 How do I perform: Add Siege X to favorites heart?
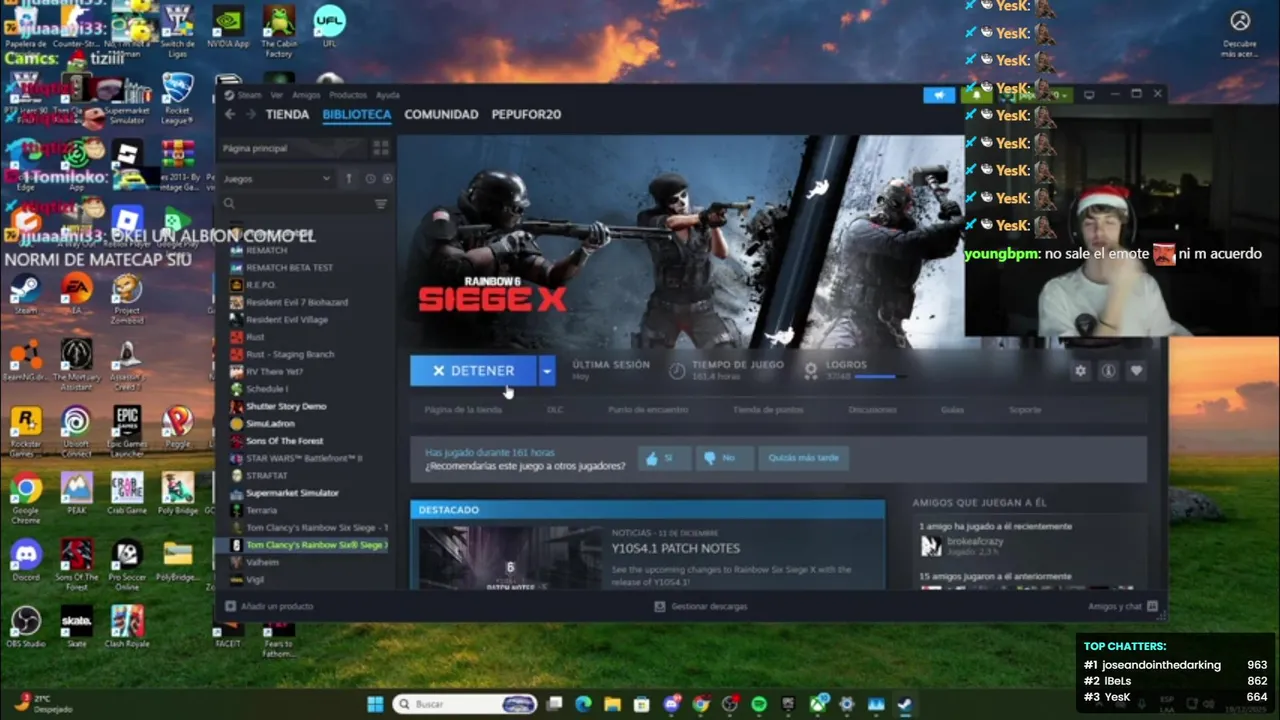click(1136, 370)
